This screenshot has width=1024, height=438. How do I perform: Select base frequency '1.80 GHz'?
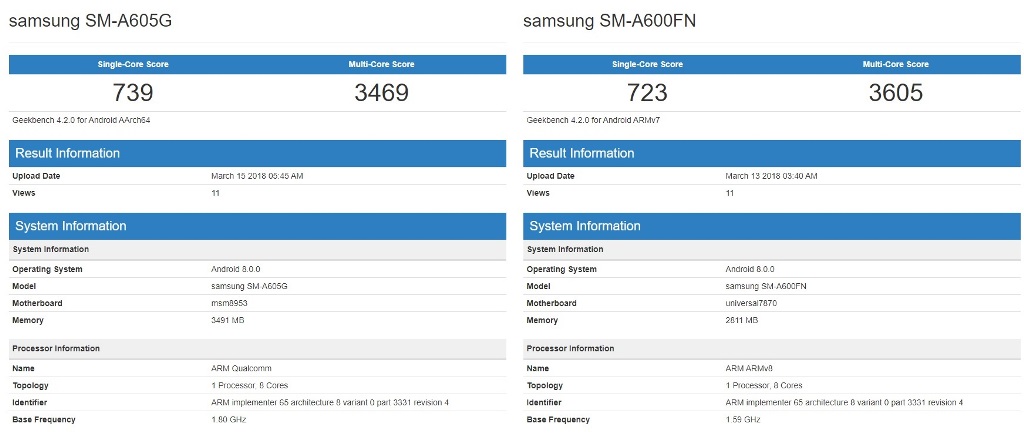click(x=229, y=420)
